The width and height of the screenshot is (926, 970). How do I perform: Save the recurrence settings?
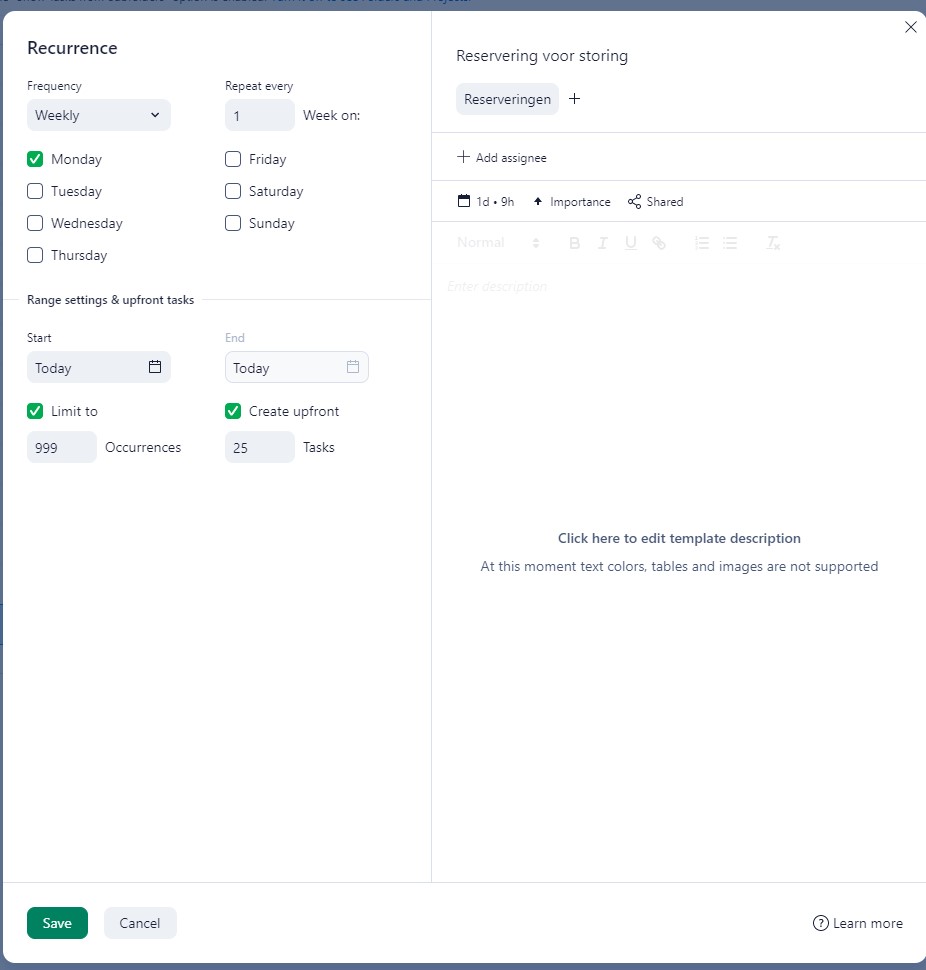pos(58,923)
